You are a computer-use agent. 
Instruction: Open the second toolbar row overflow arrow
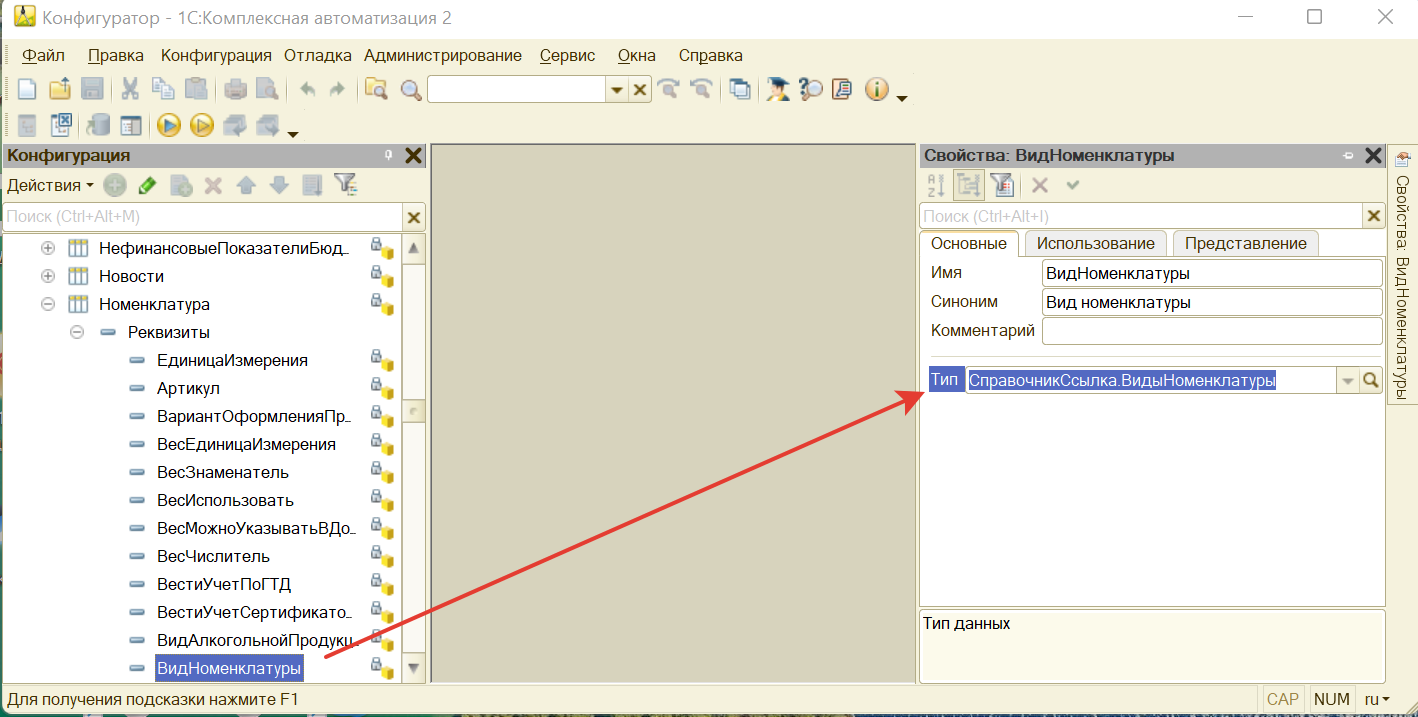coord(293,134)
